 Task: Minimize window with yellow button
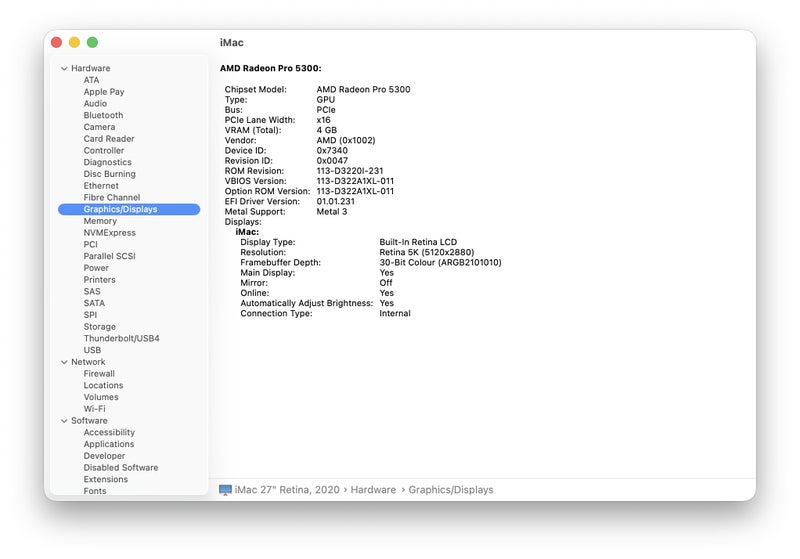[x=74, y=42]
